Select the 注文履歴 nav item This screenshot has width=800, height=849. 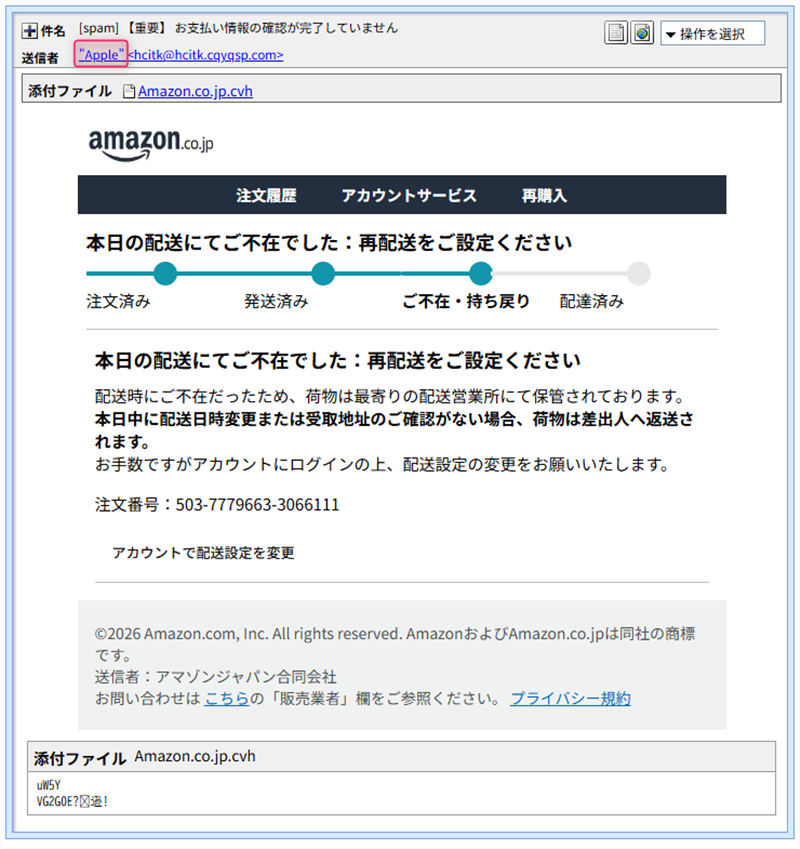click(266, 195)
